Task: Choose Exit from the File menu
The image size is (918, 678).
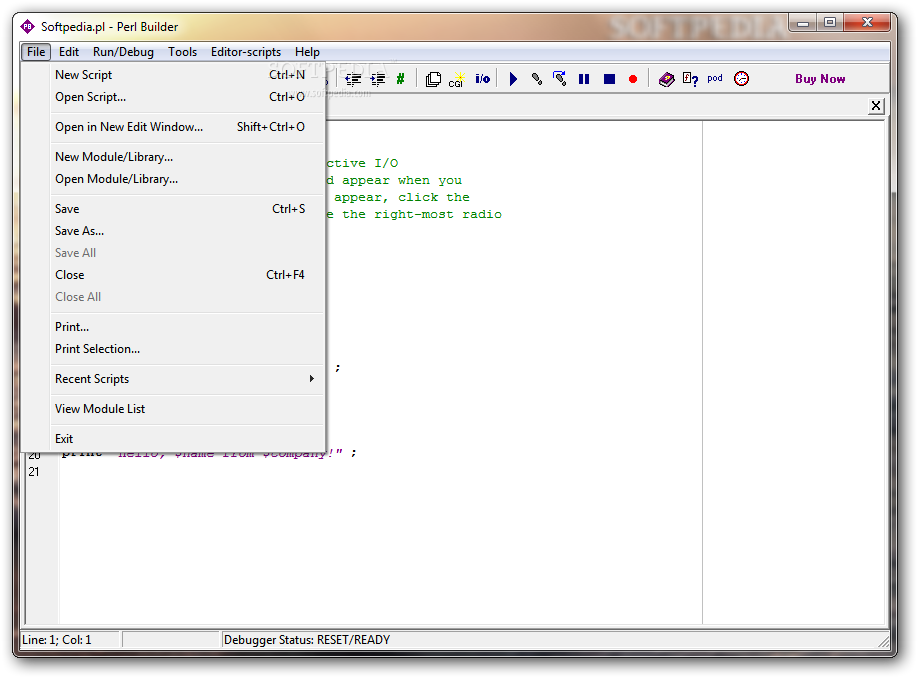Action: point(187,439)
